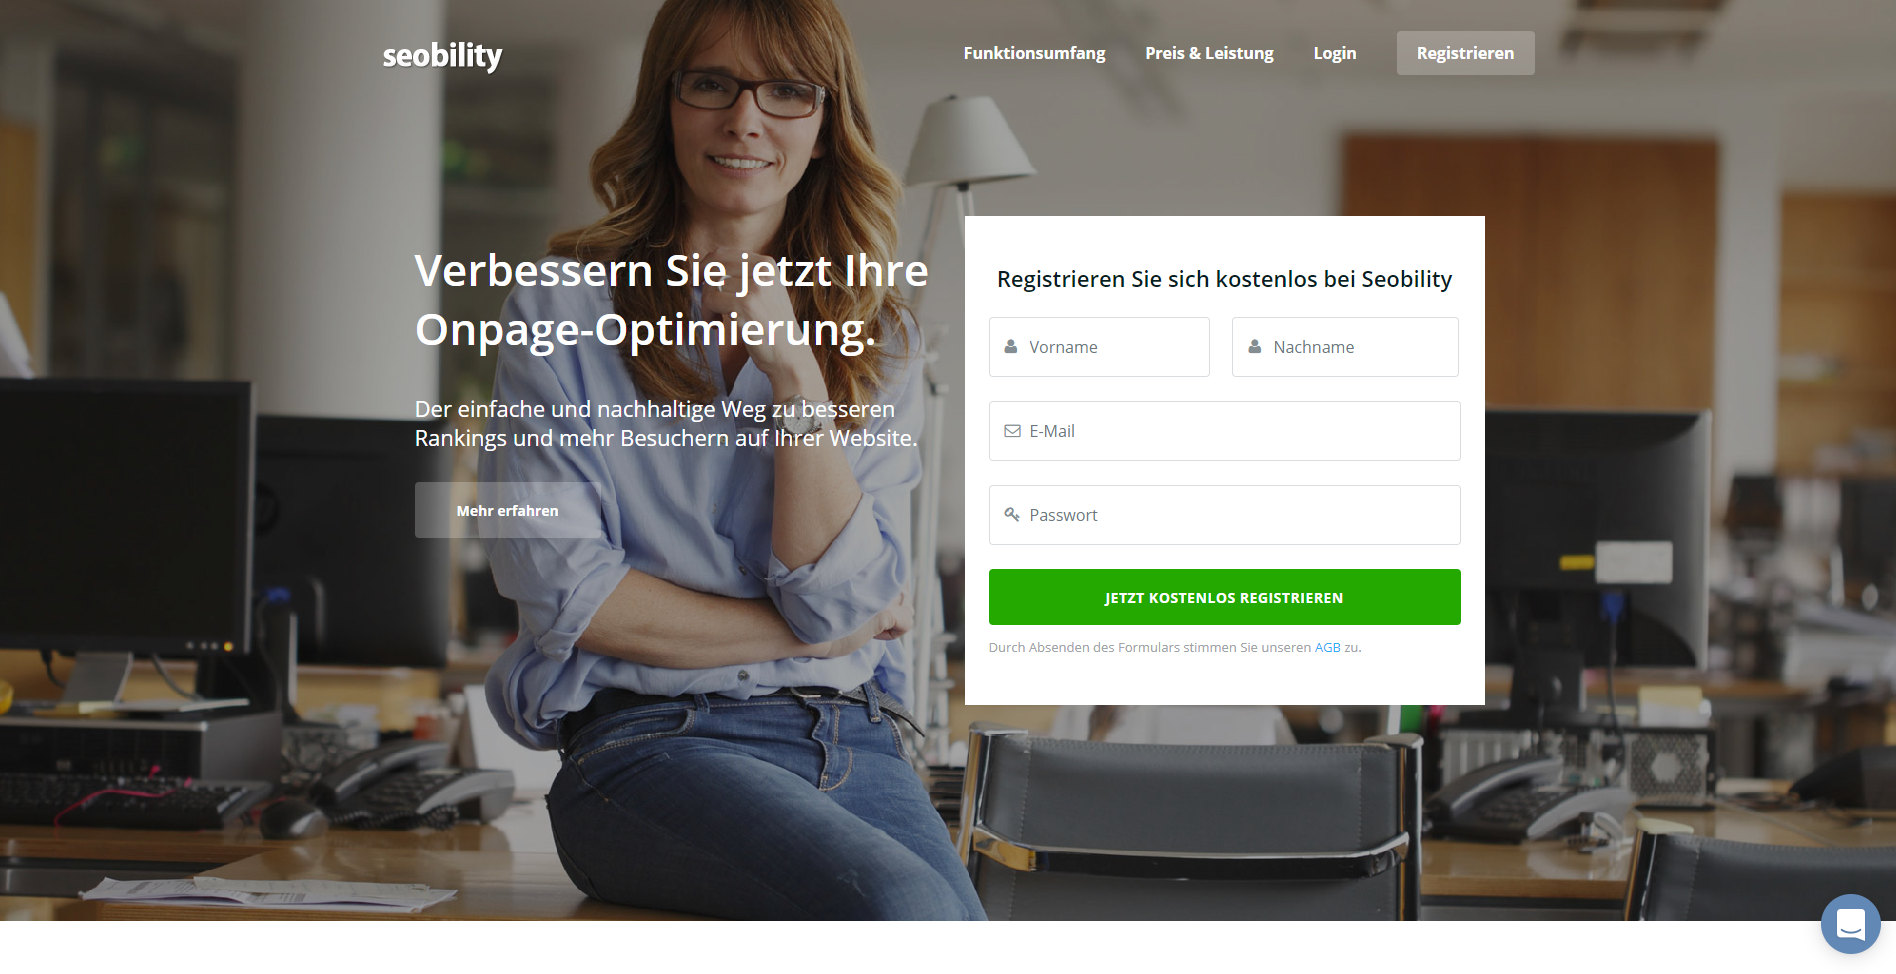Open Preis & Leistung menu item
Viewport: 1896px width, 974px height.
coord(1209,53)
